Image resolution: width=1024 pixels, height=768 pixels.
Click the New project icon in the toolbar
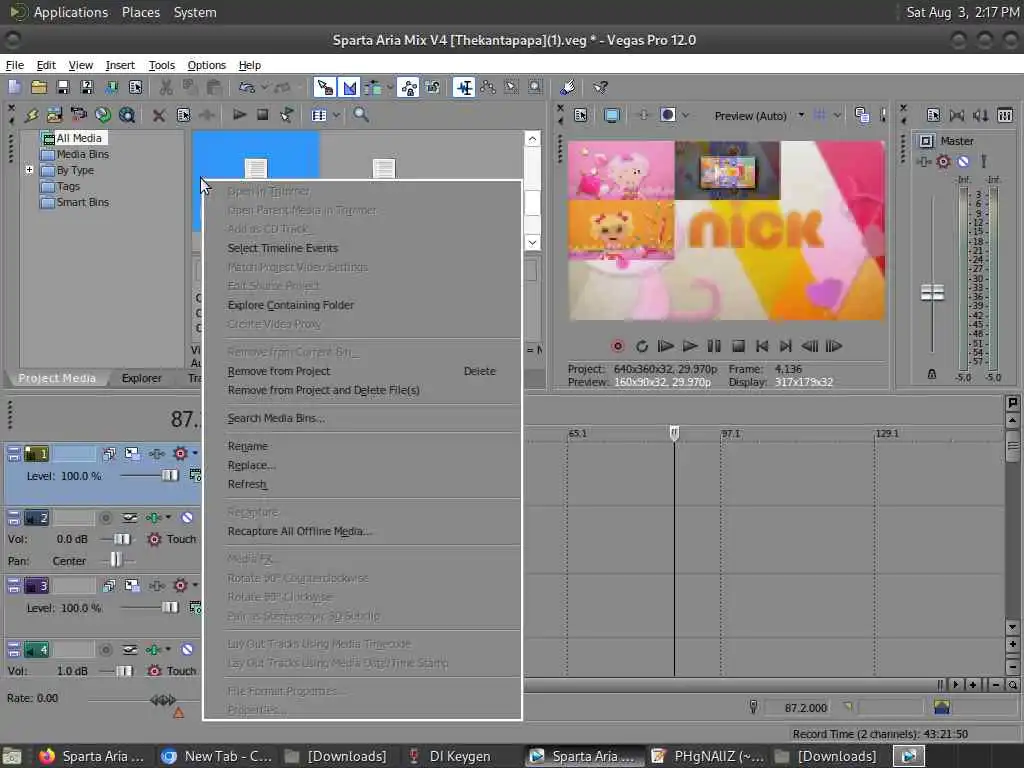pos(14,87)
